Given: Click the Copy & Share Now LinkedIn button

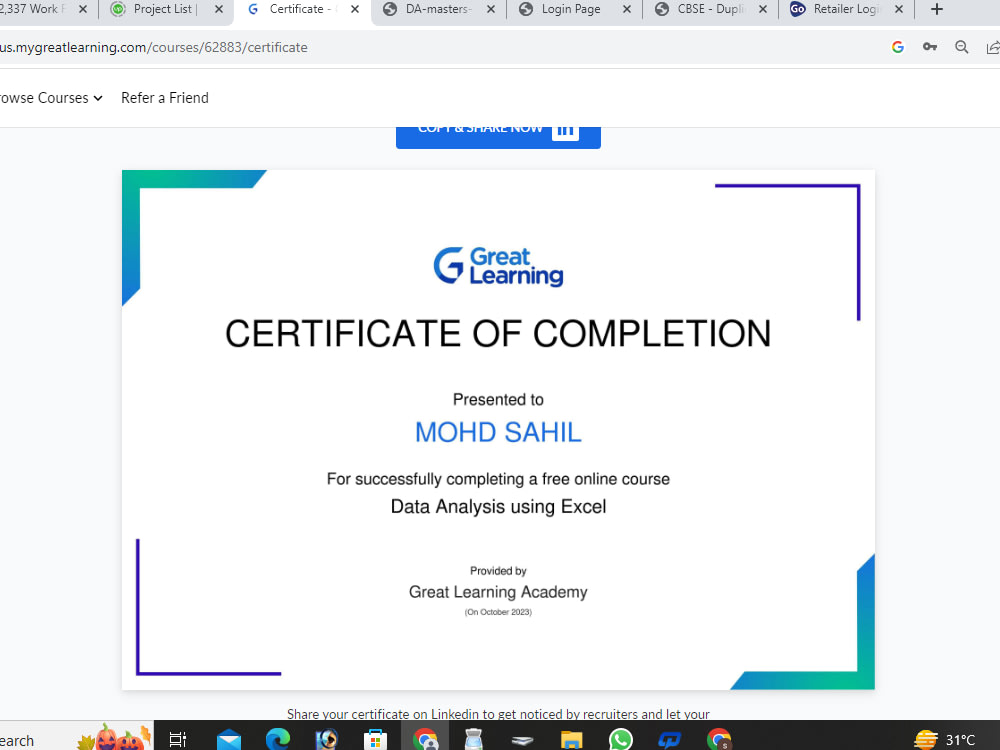Looking at the screenshot, I should (x=498, y=136).
